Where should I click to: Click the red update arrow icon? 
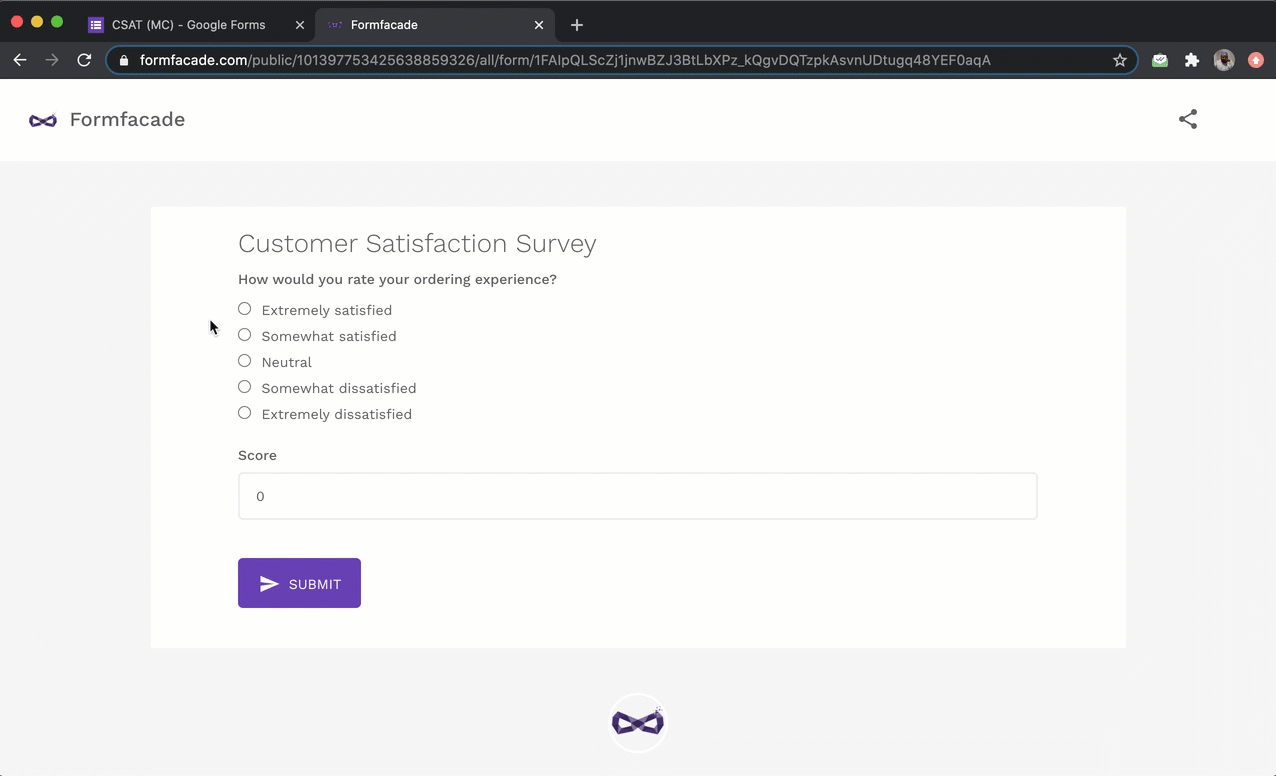(1256, 60)
